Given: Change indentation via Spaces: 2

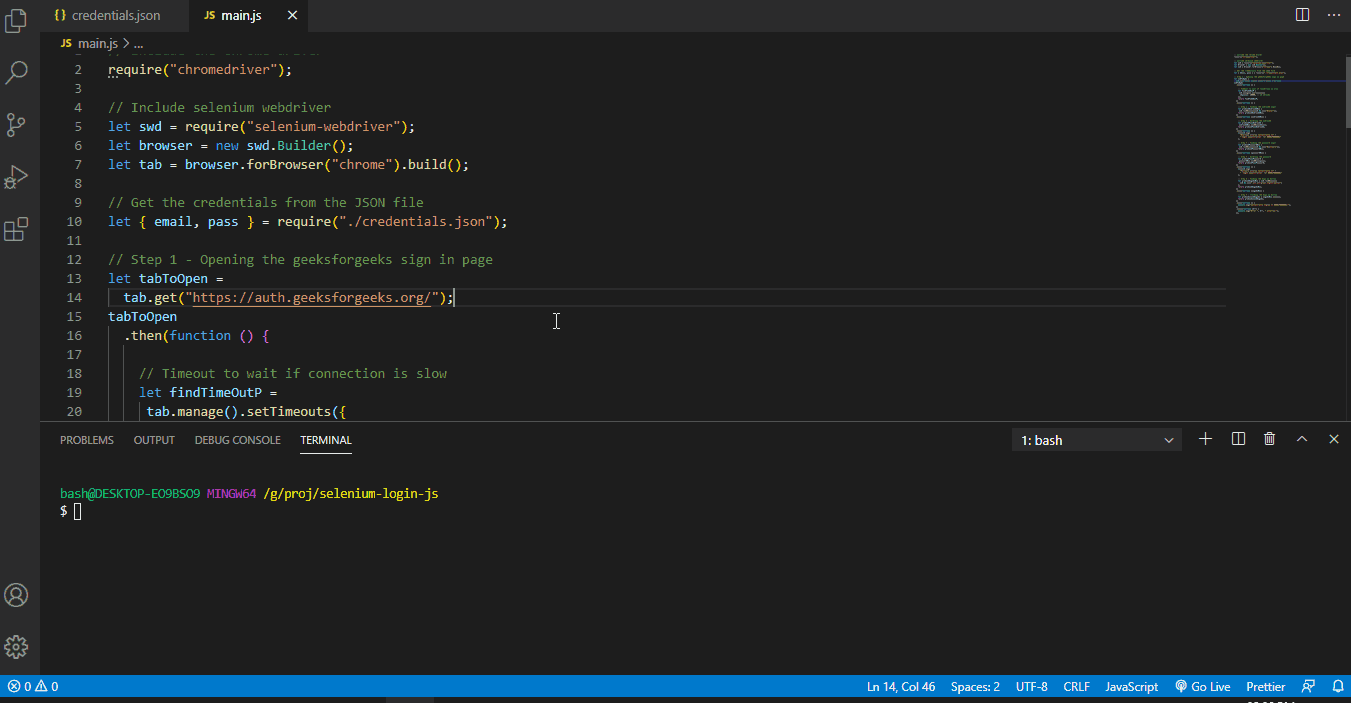Looking at the screenshot, I should tap(974, 686).
